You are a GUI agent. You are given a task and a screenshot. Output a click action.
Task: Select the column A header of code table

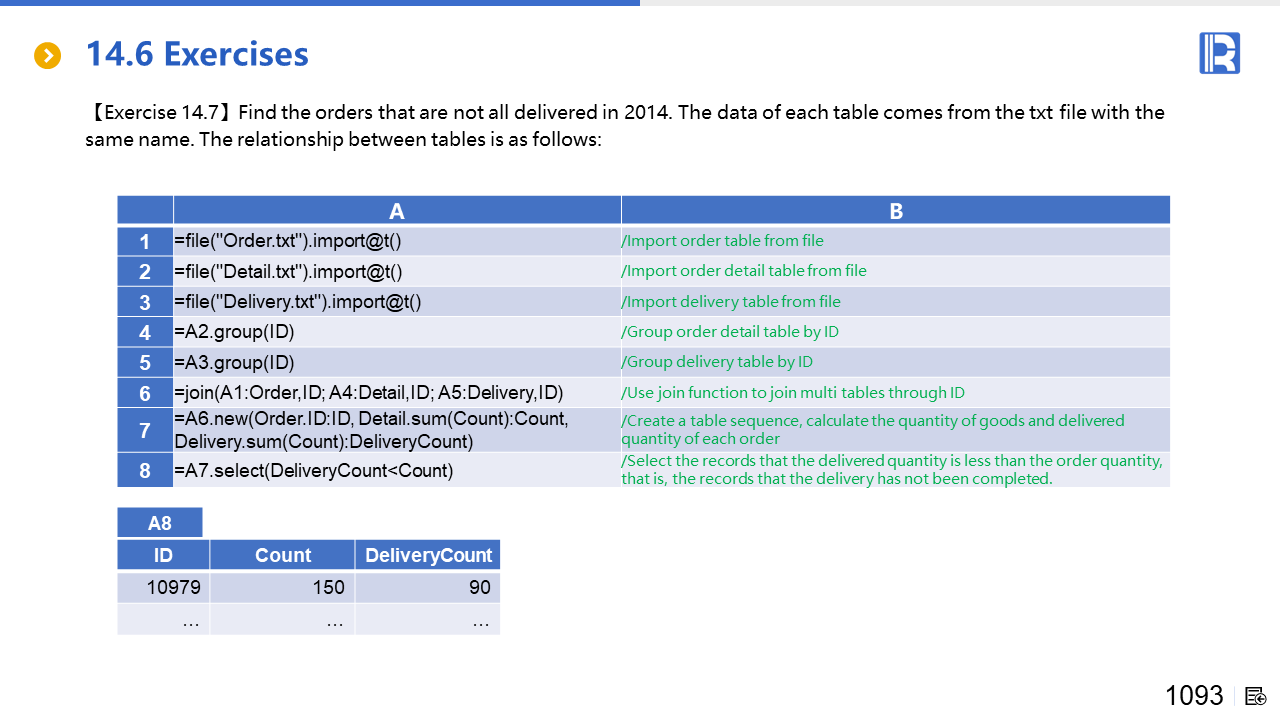397,211
